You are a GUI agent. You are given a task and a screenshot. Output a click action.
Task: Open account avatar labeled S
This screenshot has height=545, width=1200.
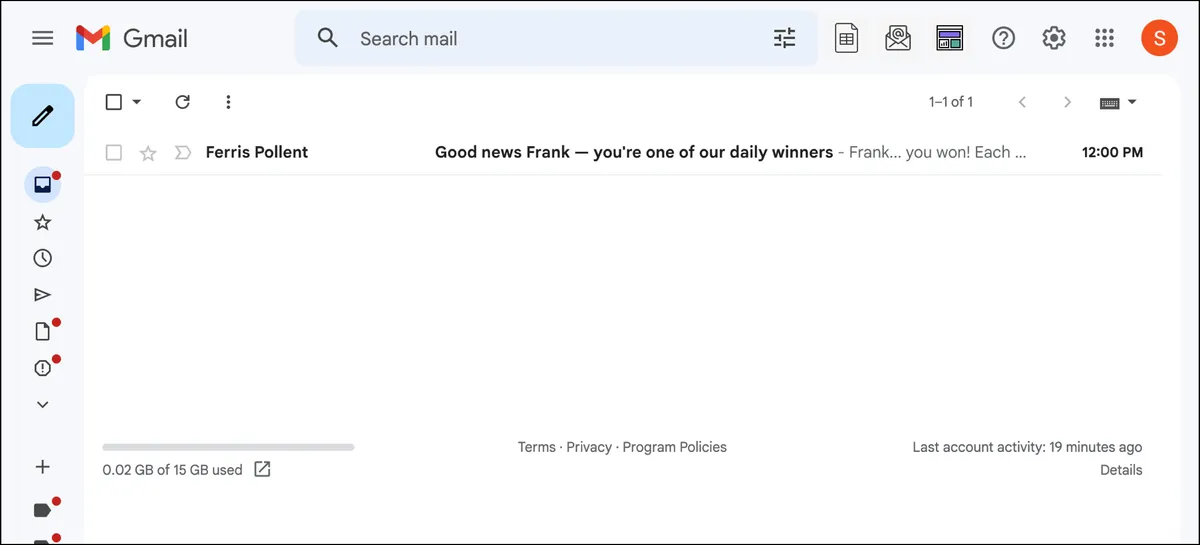click(x=1159, y=38)
